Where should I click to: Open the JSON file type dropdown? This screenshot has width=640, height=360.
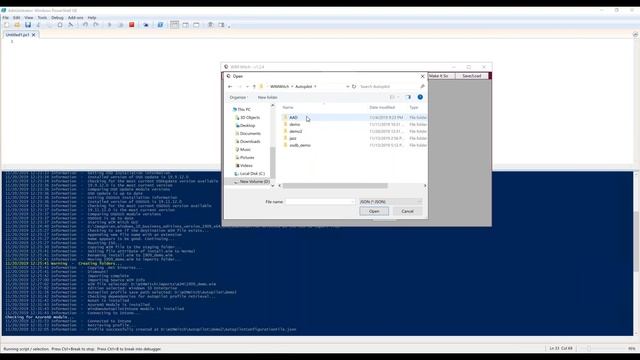pos(391,202)
